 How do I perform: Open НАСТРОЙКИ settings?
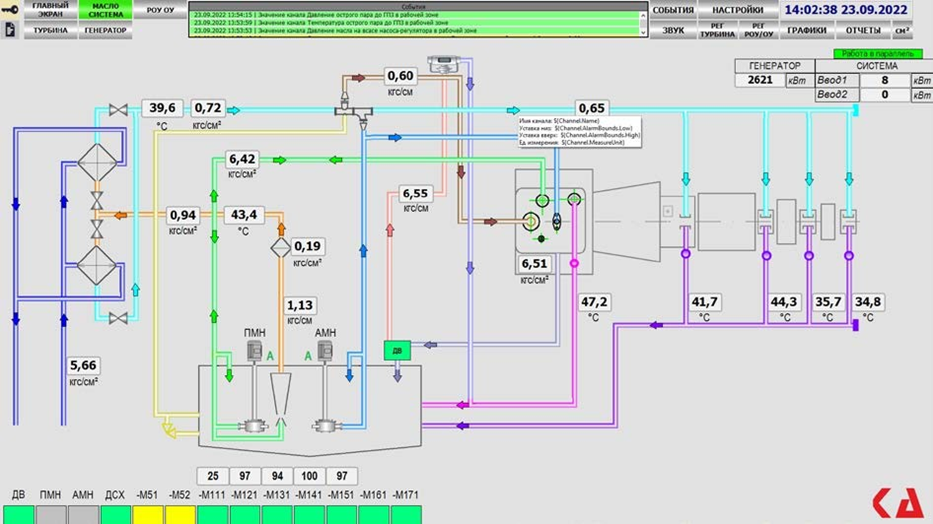pos(738,10)
